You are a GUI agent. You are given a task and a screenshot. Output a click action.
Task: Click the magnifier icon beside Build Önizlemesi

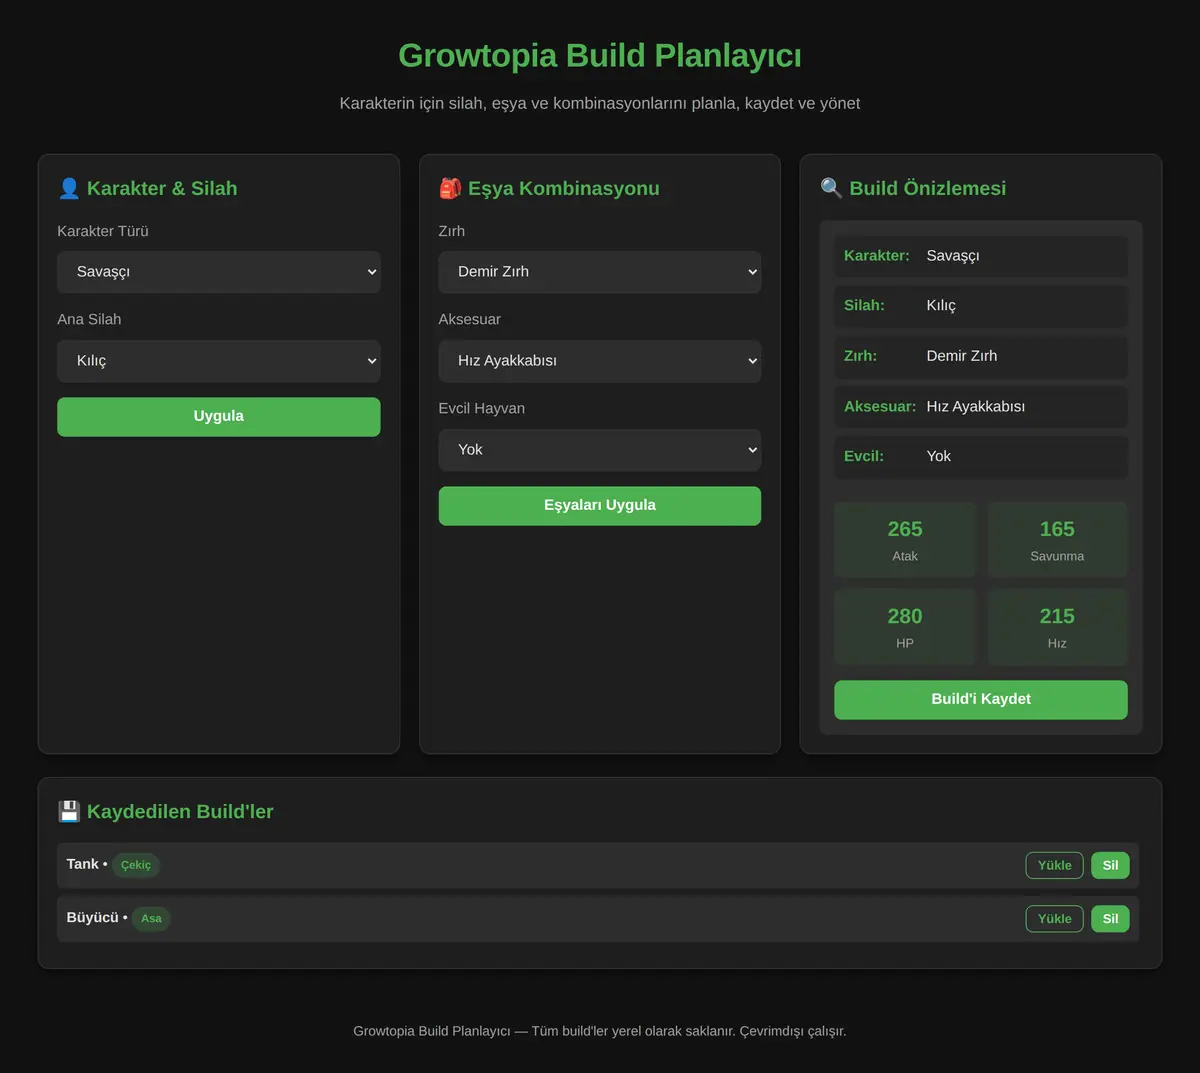(831, 188)
